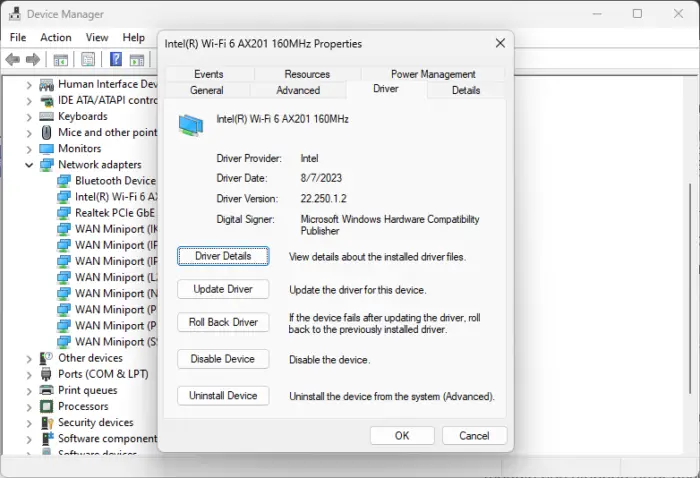Click the Uninstall Device button
This screenshot has width=700, height=478.
point(223,395)
